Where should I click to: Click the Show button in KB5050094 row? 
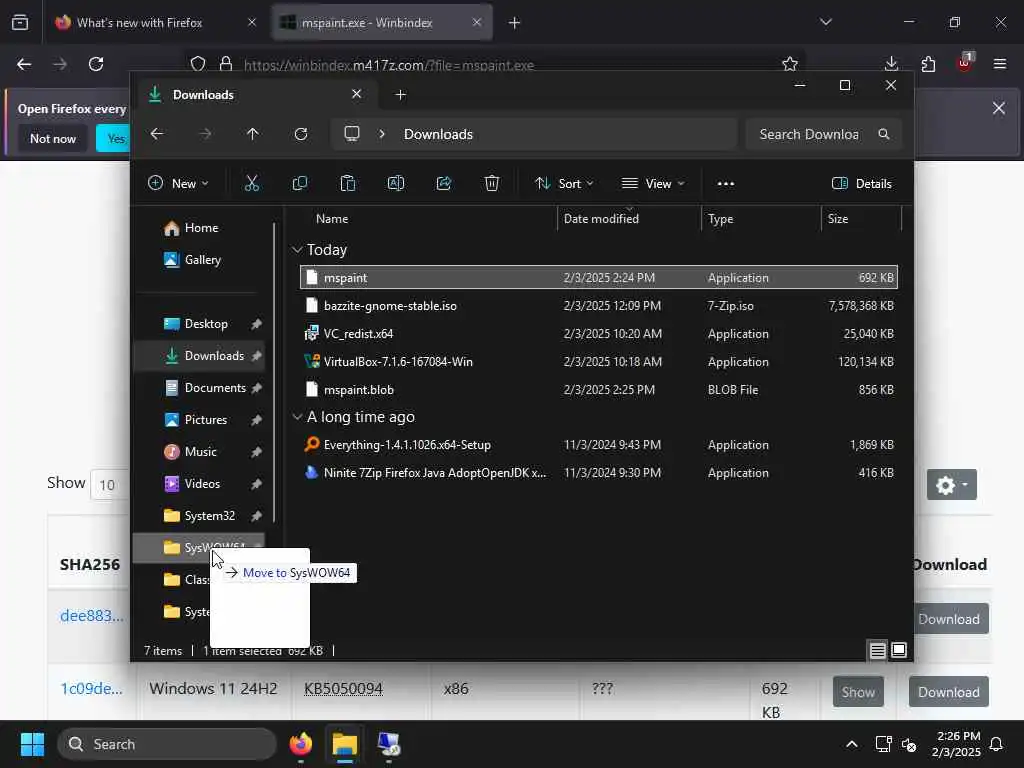point(858,692)
